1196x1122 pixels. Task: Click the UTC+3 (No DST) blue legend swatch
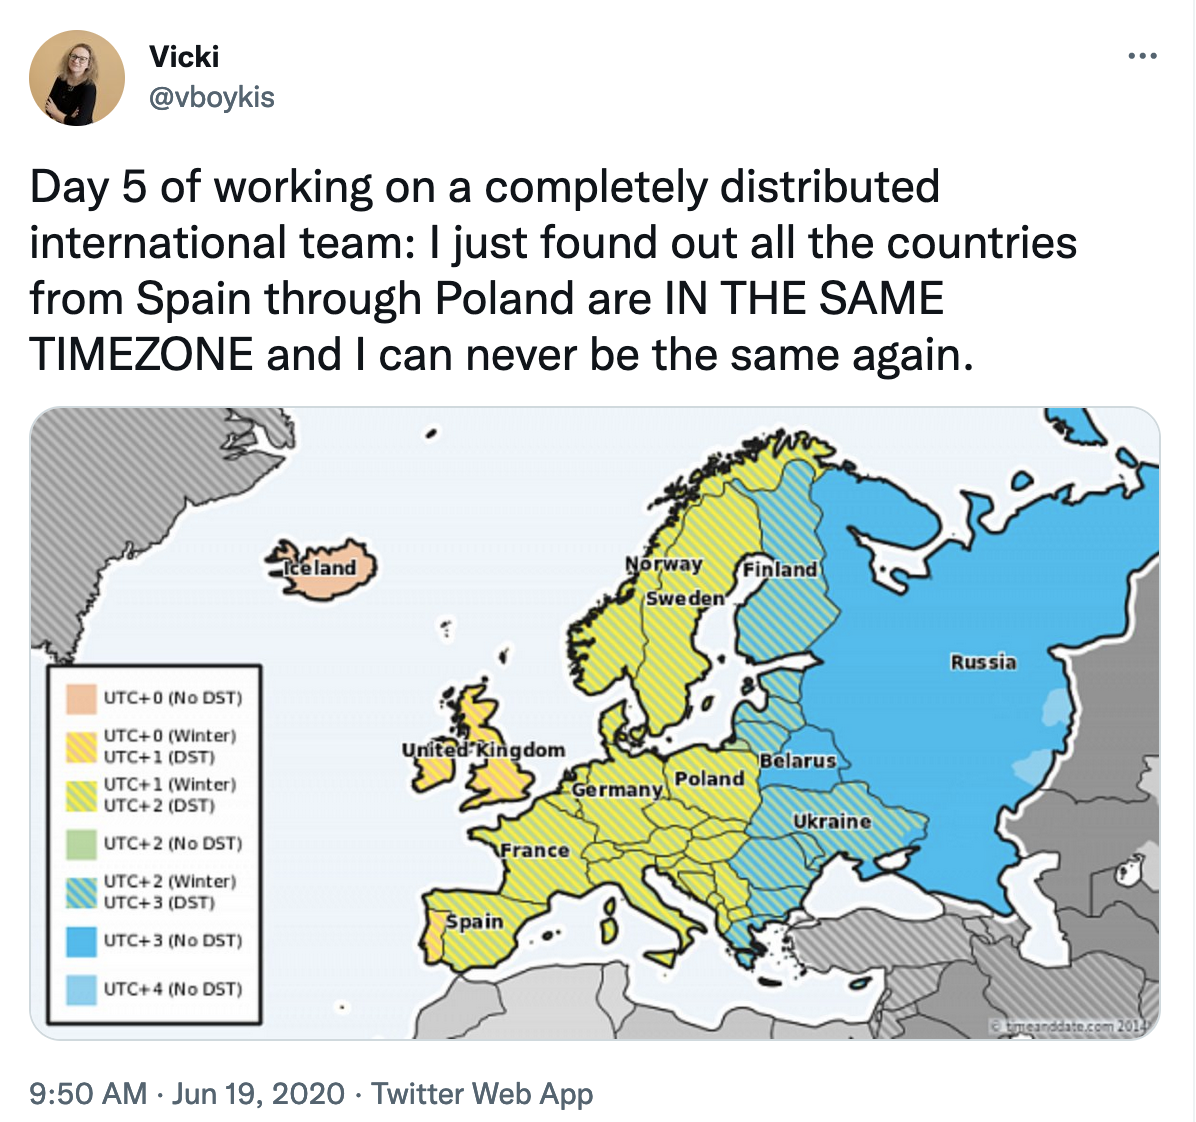[x=81, y=940]
